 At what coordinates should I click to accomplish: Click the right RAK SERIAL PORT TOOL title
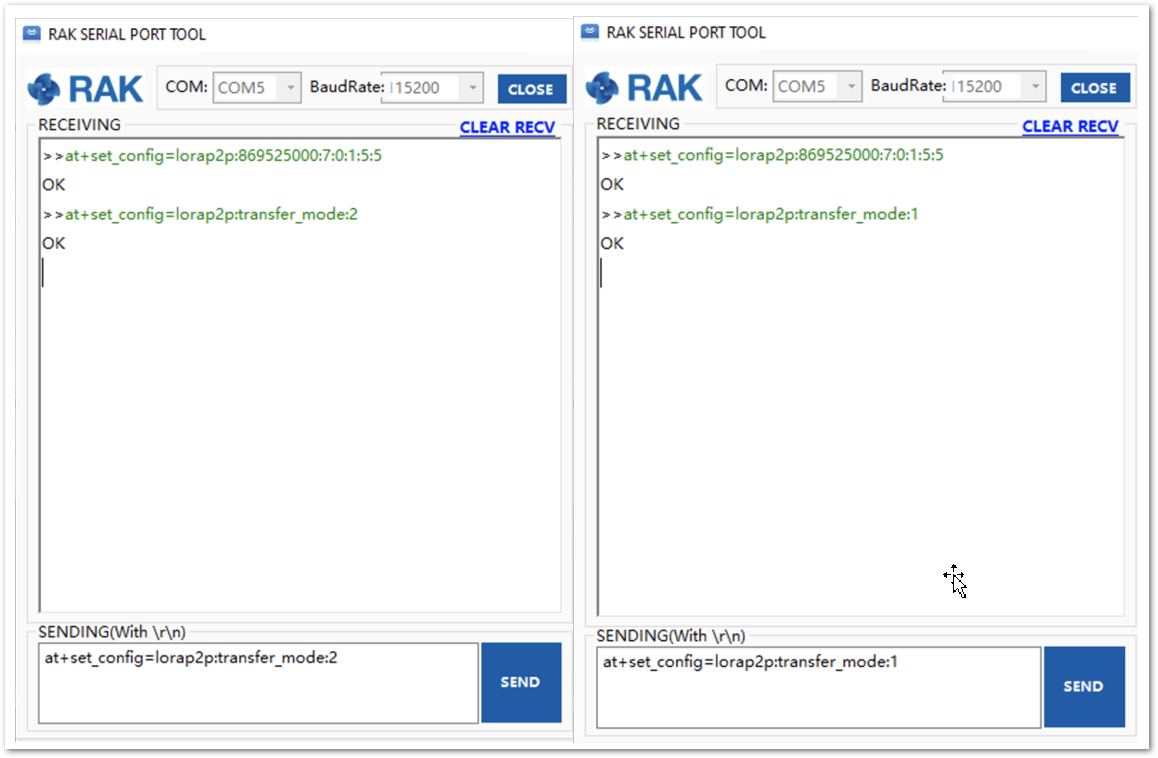click(686, 33)
